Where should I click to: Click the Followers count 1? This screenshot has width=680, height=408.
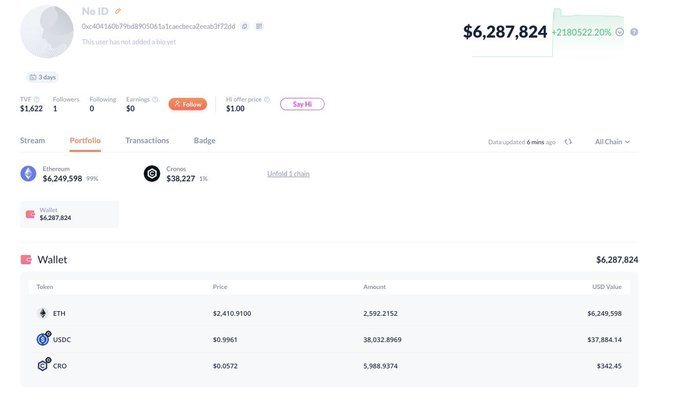pyautogui.click(x=55, y=109)
